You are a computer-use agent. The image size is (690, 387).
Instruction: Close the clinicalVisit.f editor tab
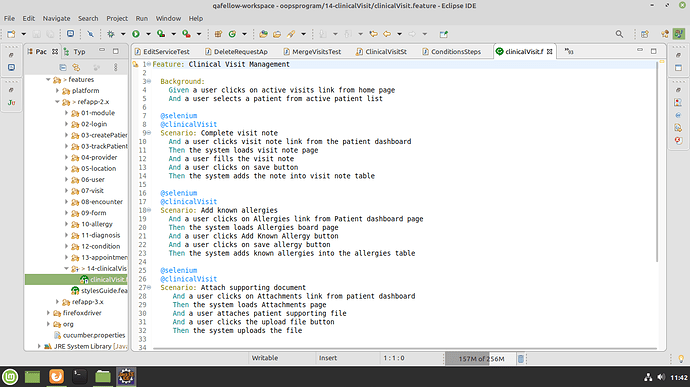[550, 52]
